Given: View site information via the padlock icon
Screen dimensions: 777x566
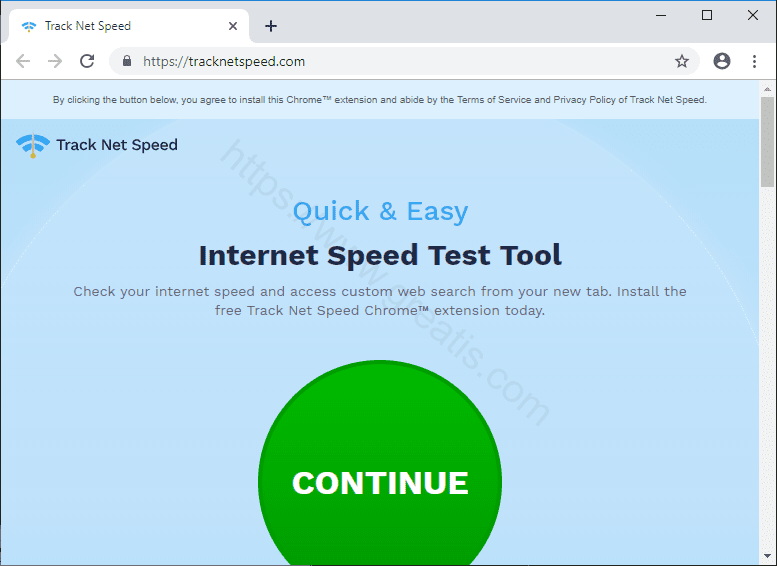Looking at the screenshot, I should (127, 61).
